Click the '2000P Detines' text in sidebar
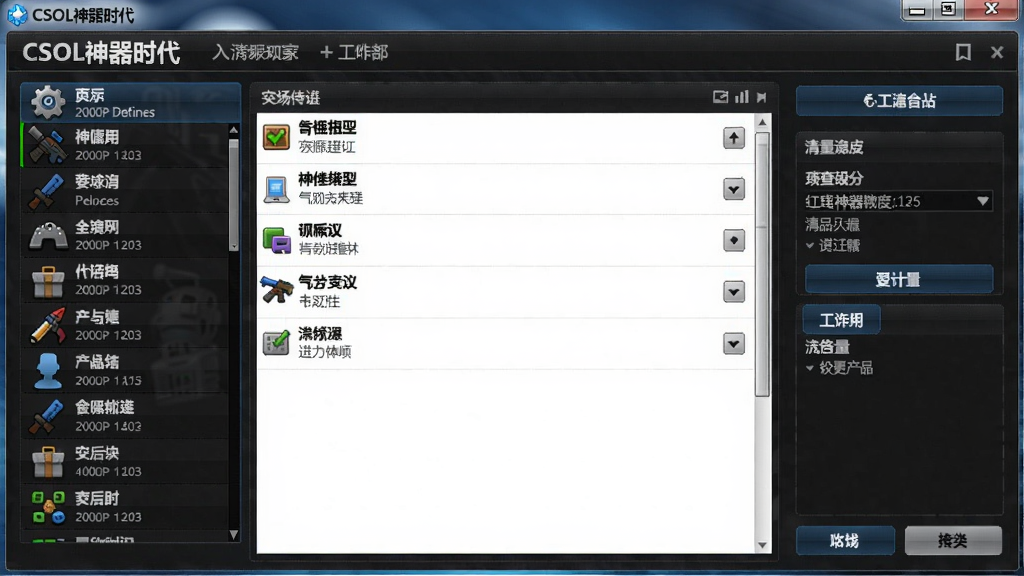 pyautogui.click(x=115, y=112)
